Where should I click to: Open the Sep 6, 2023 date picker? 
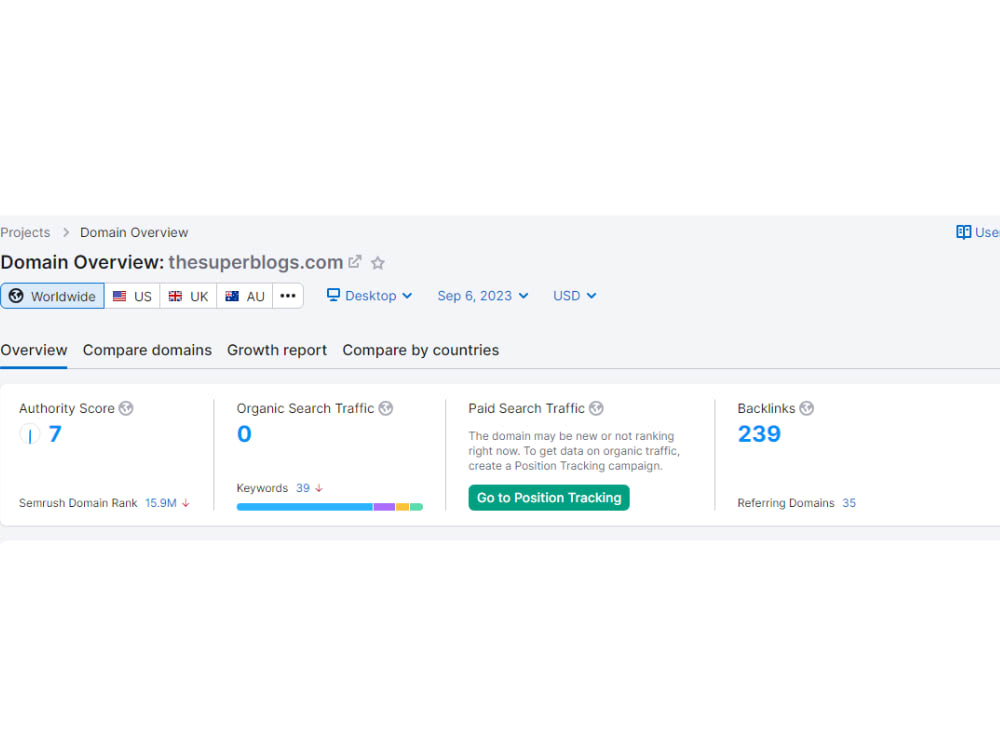483,296
